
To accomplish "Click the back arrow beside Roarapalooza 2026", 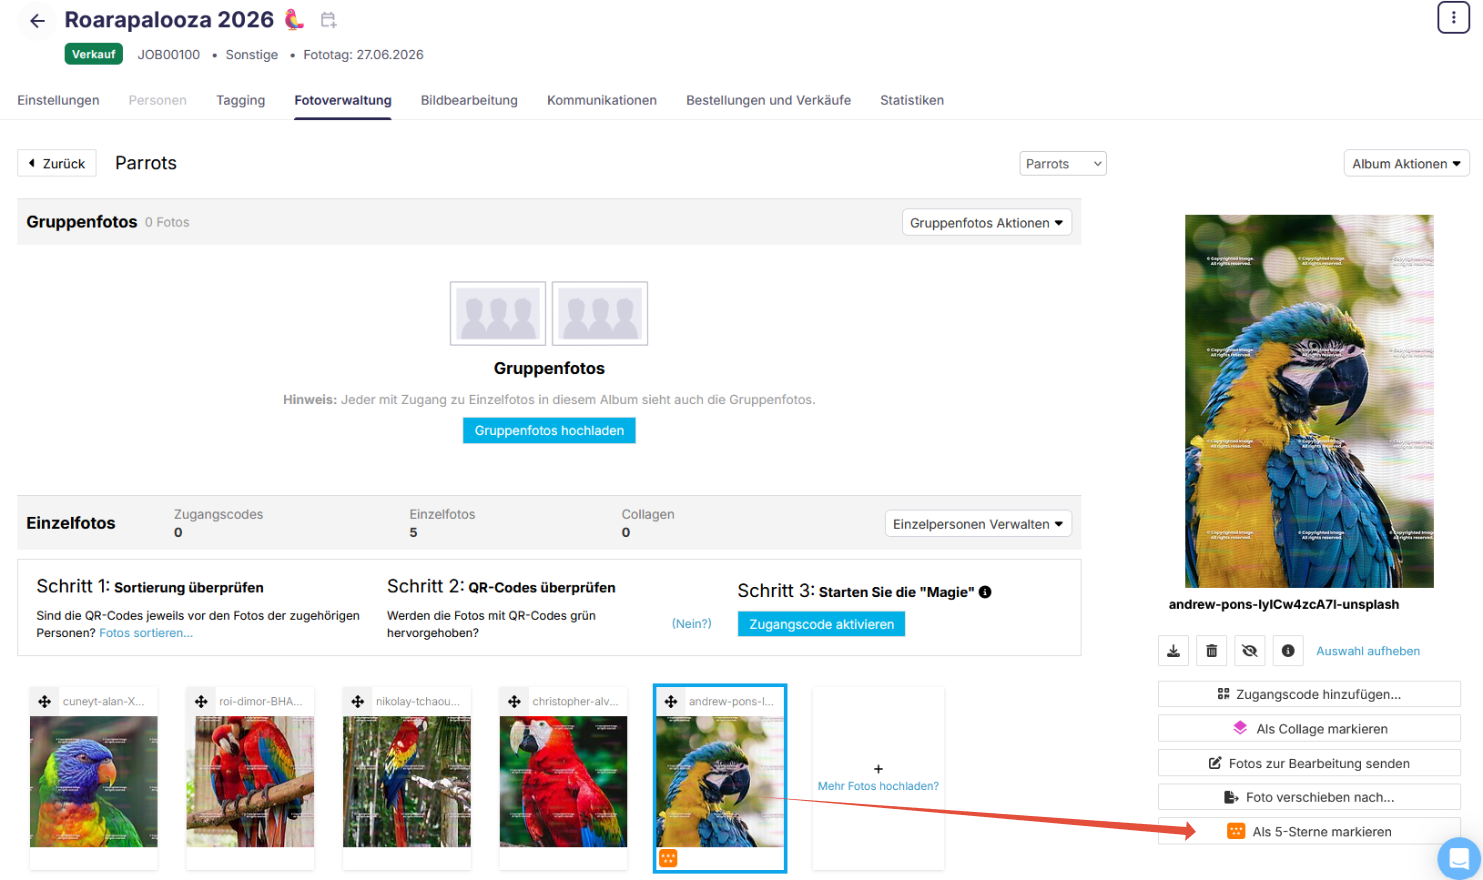I will pos(37,21).
